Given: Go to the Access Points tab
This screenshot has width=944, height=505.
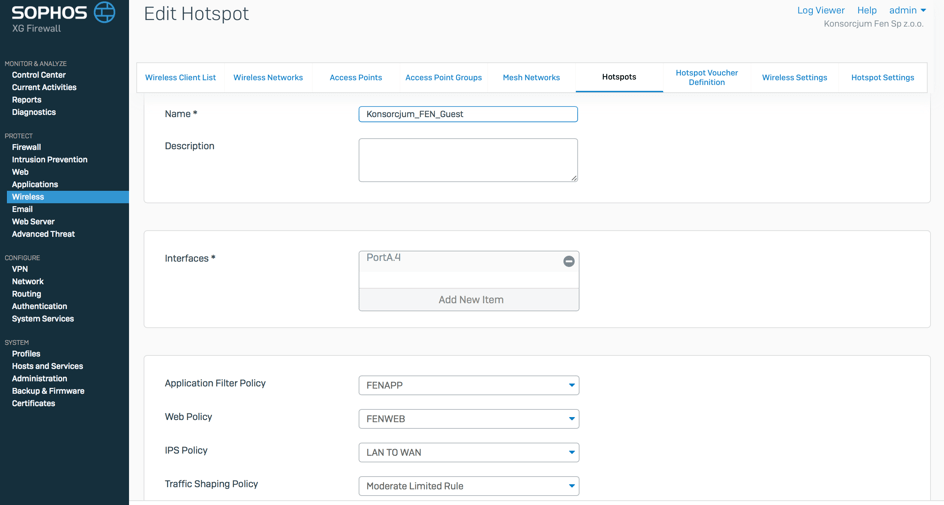Looking at the screenshot, I should 355,78.
